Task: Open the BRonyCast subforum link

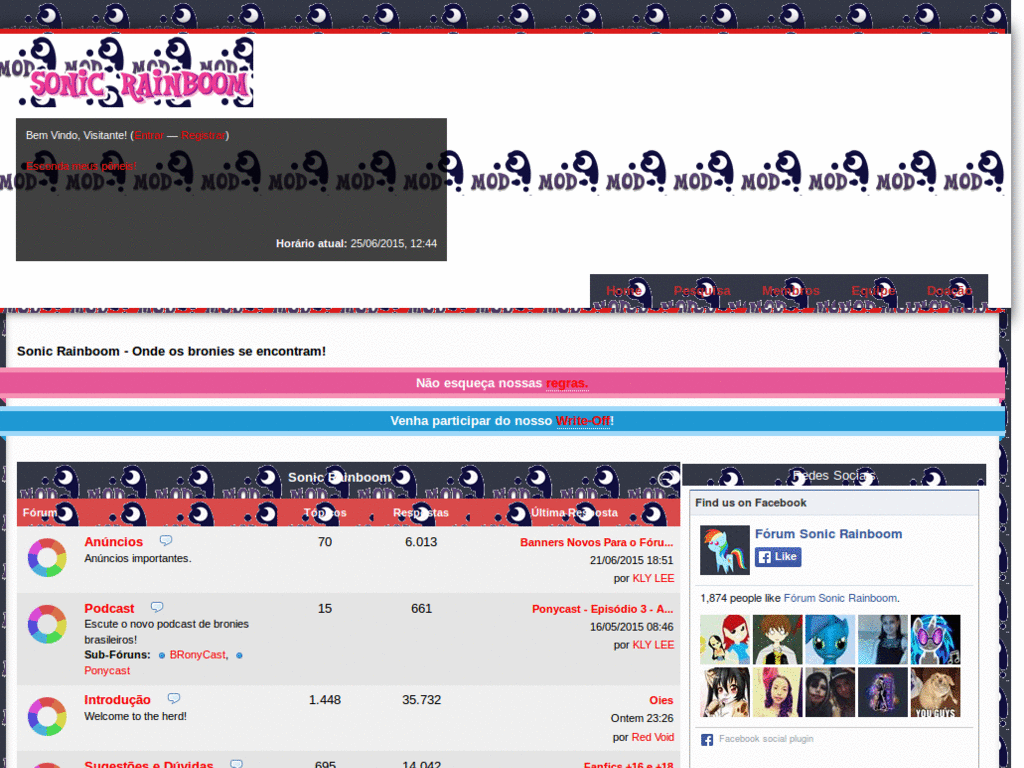Action: [x=197, y=655]
